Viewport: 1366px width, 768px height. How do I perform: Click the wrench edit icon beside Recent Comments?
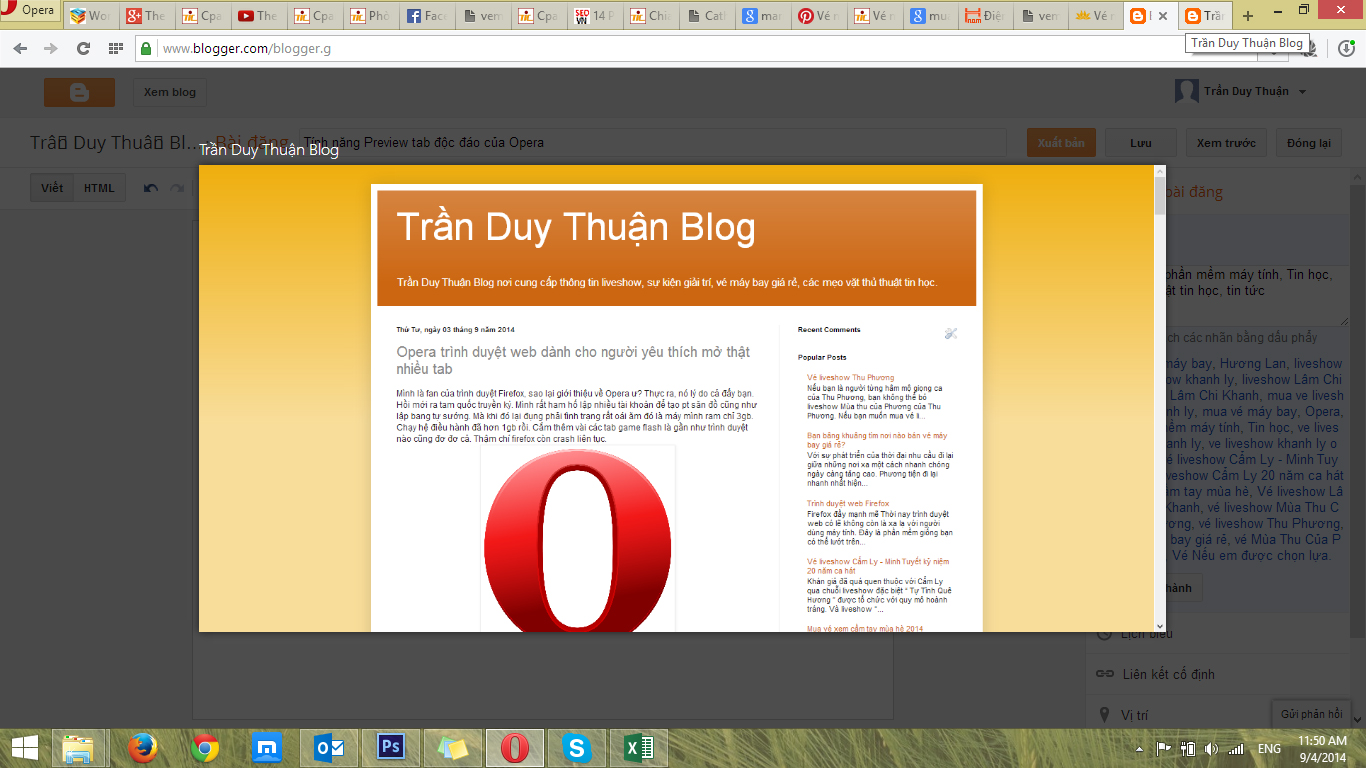coord(951,333)
